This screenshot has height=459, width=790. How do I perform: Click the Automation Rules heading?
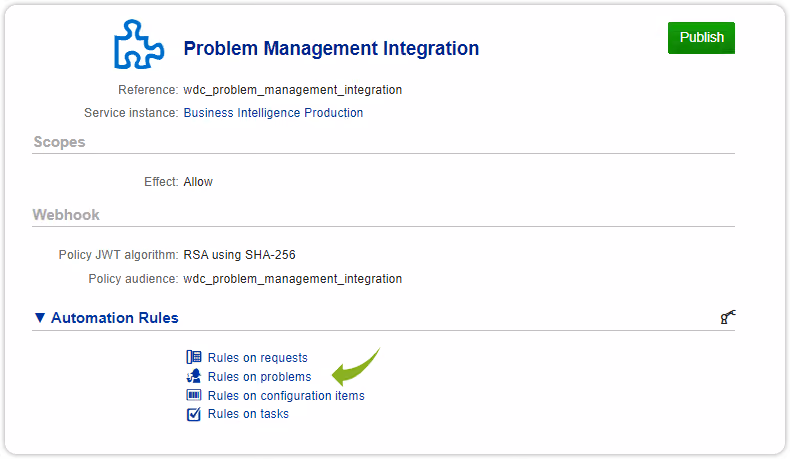click(115, 318)
